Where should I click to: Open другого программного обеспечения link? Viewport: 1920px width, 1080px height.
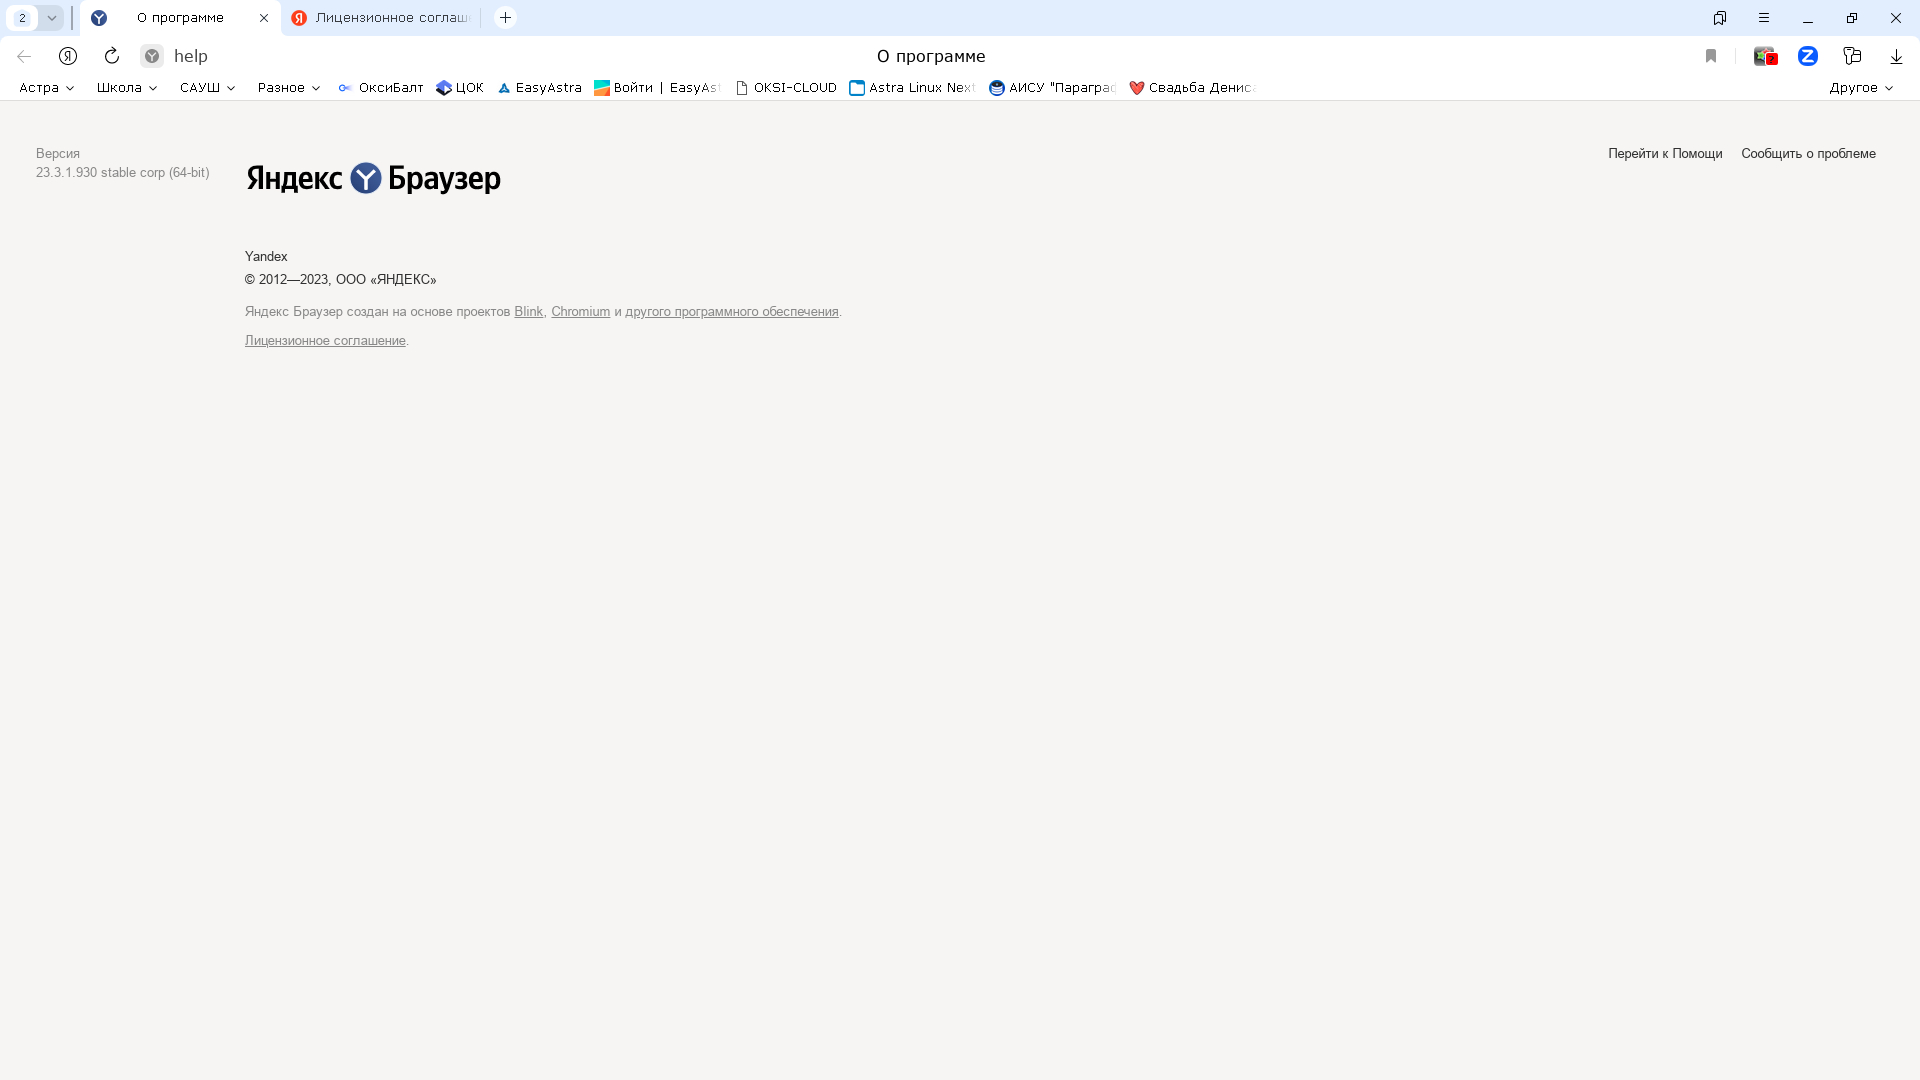point(732,312)
